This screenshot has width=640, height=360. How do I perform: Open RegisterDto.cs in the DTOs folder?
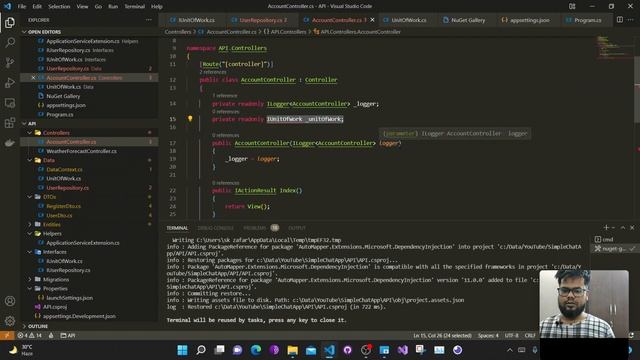tap(63, 206)
